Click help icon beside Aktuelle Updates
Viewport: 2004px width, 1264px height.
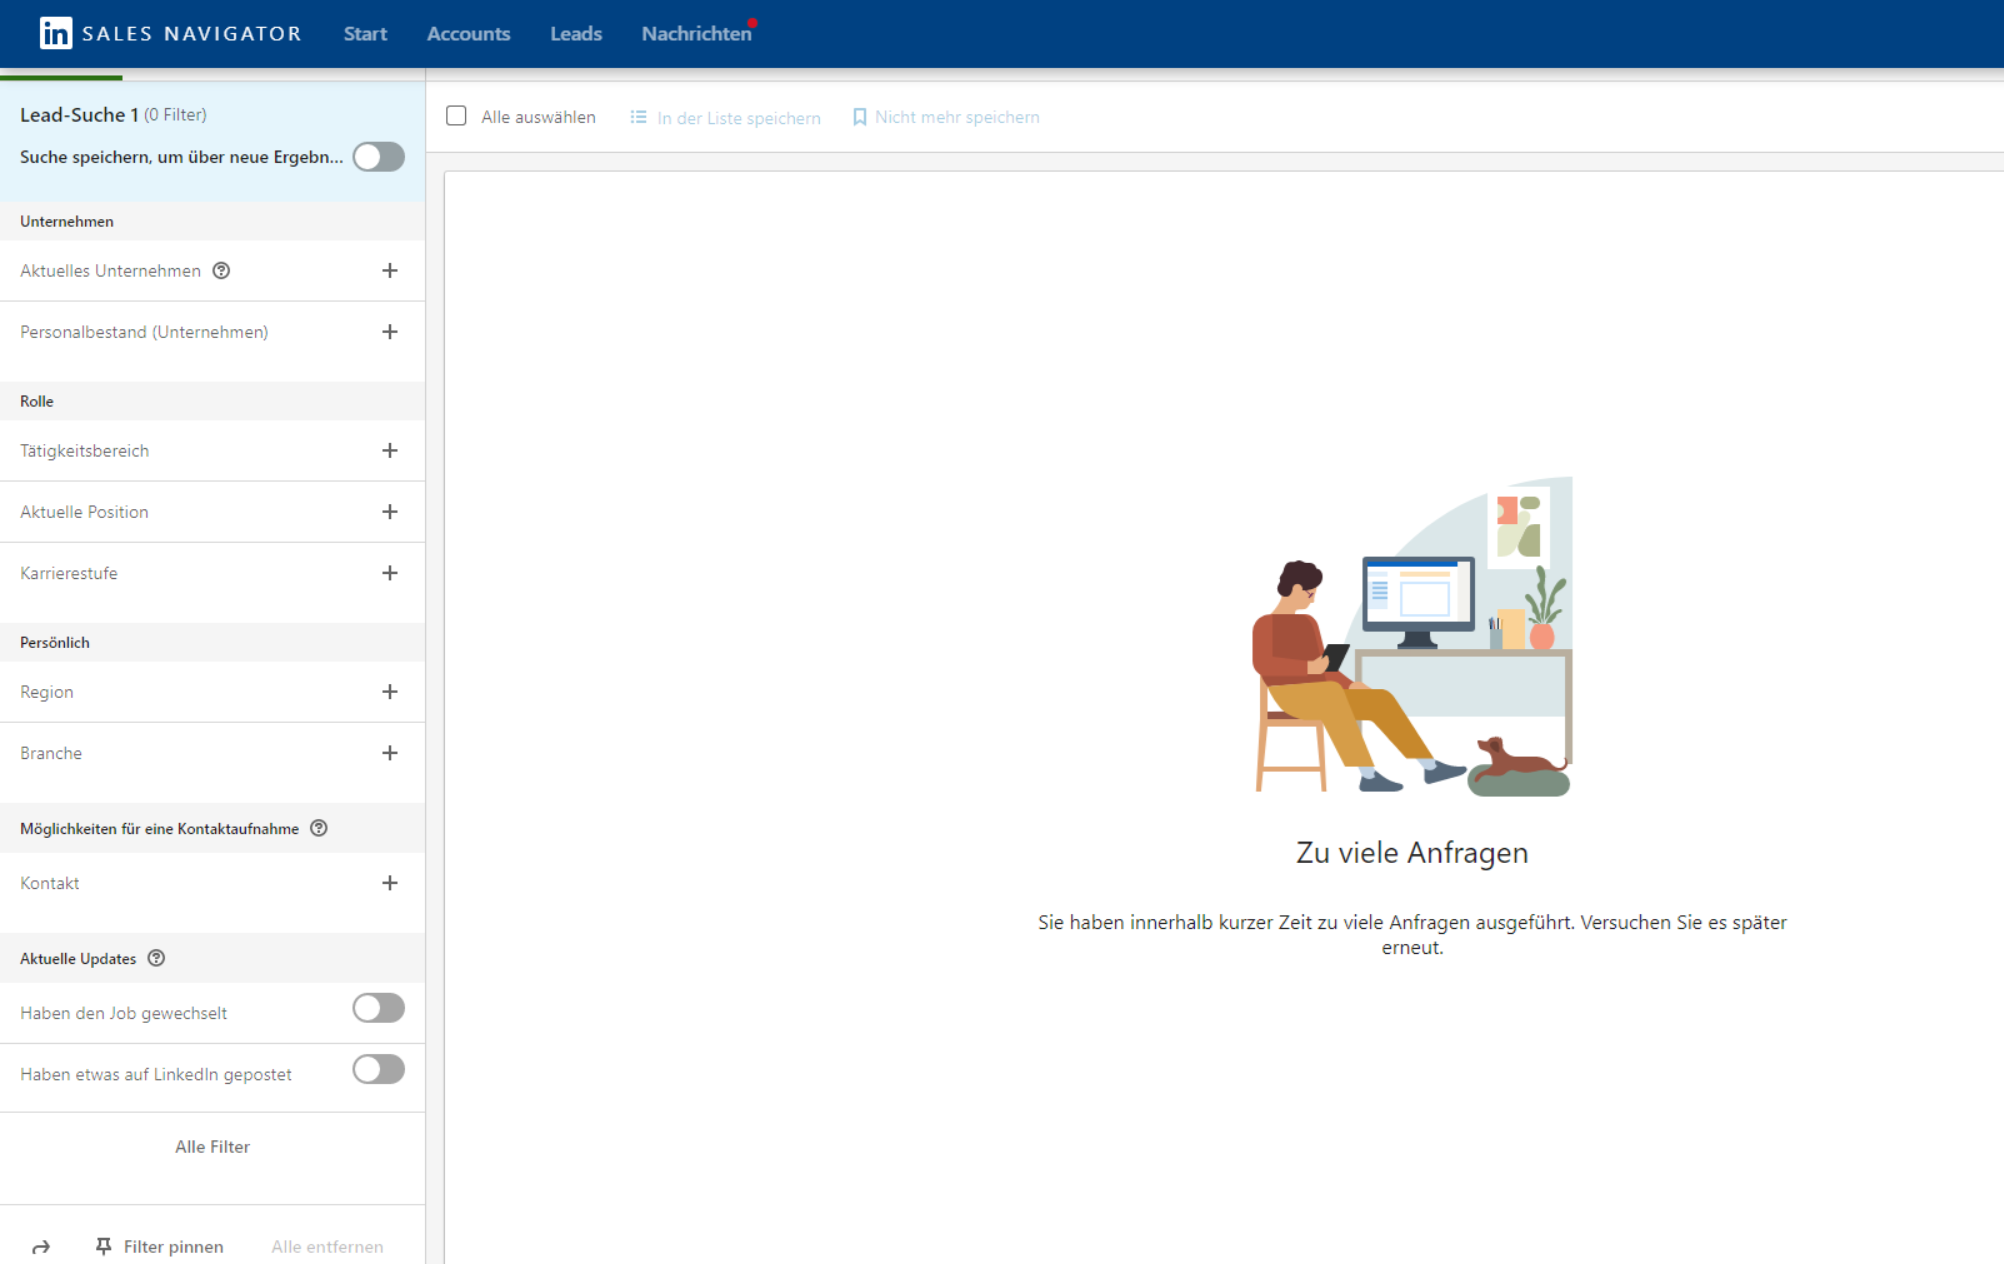tap(156, 958)
